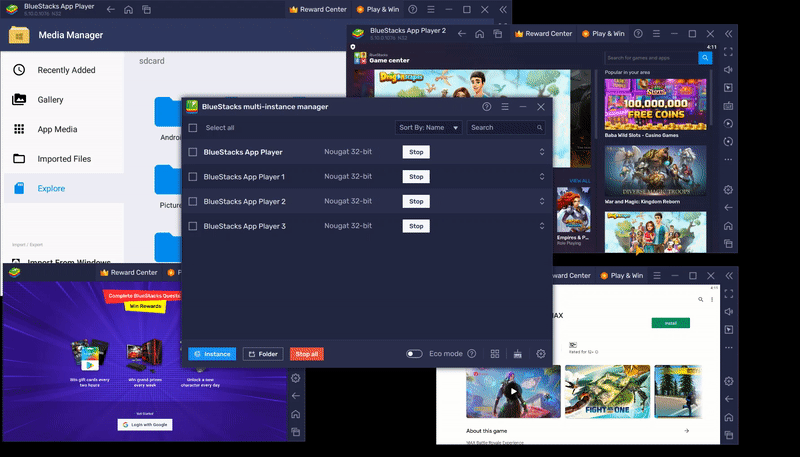Click back arrow in Reward Center window sidebar
Image resolution: width=800 pixels, height=457 pixels.
[x=295, y=396]
